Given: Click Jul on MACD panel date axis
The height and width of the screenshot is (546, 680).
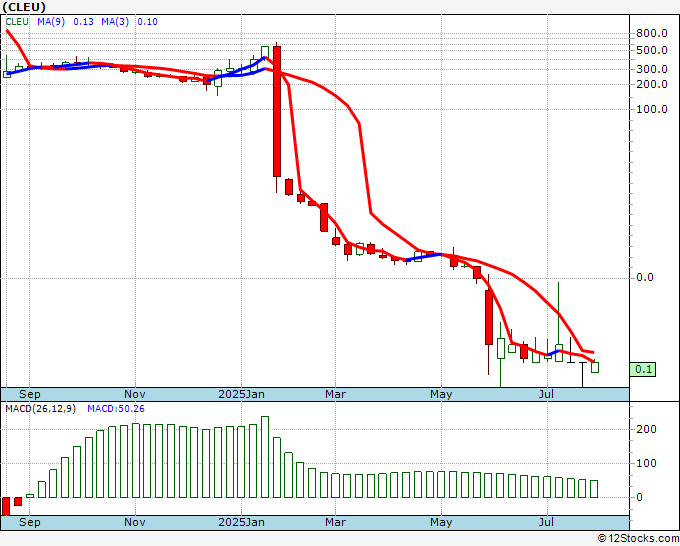Looking at the screenshot, I should [x=546, y=522].
